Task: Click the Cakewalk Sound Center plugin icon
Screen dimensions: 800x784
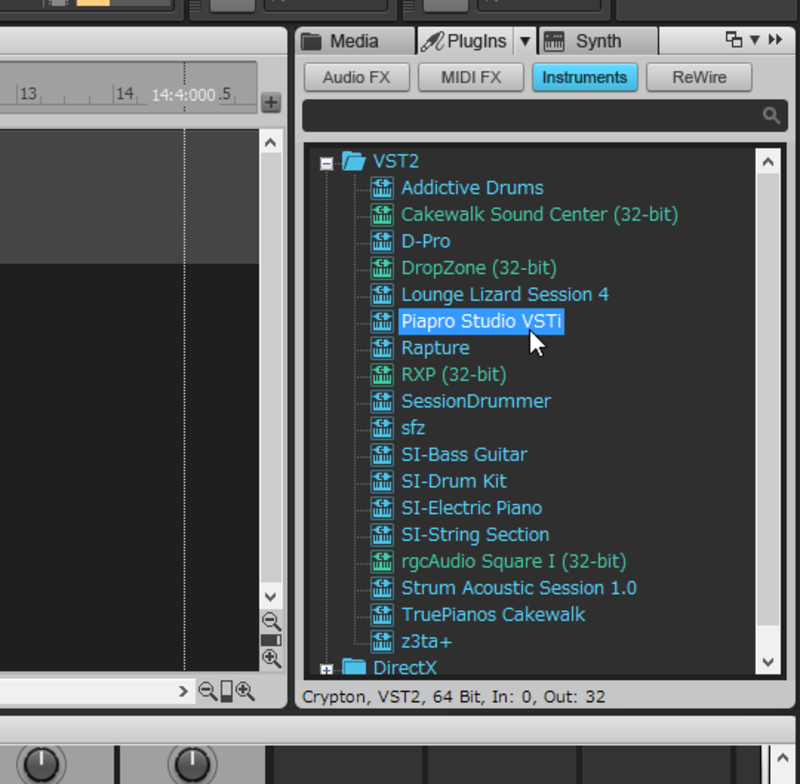Action: pos(382,214)
